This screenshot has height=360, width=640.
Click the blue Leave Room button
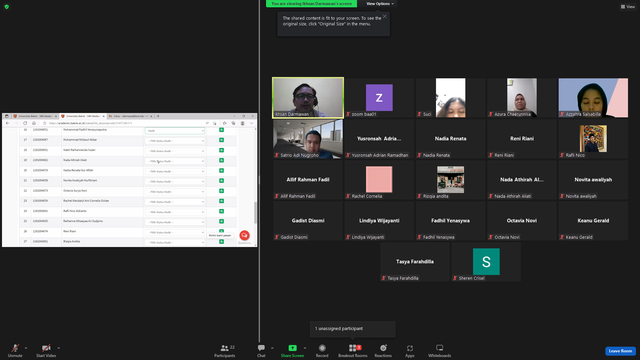click(620, 351)
